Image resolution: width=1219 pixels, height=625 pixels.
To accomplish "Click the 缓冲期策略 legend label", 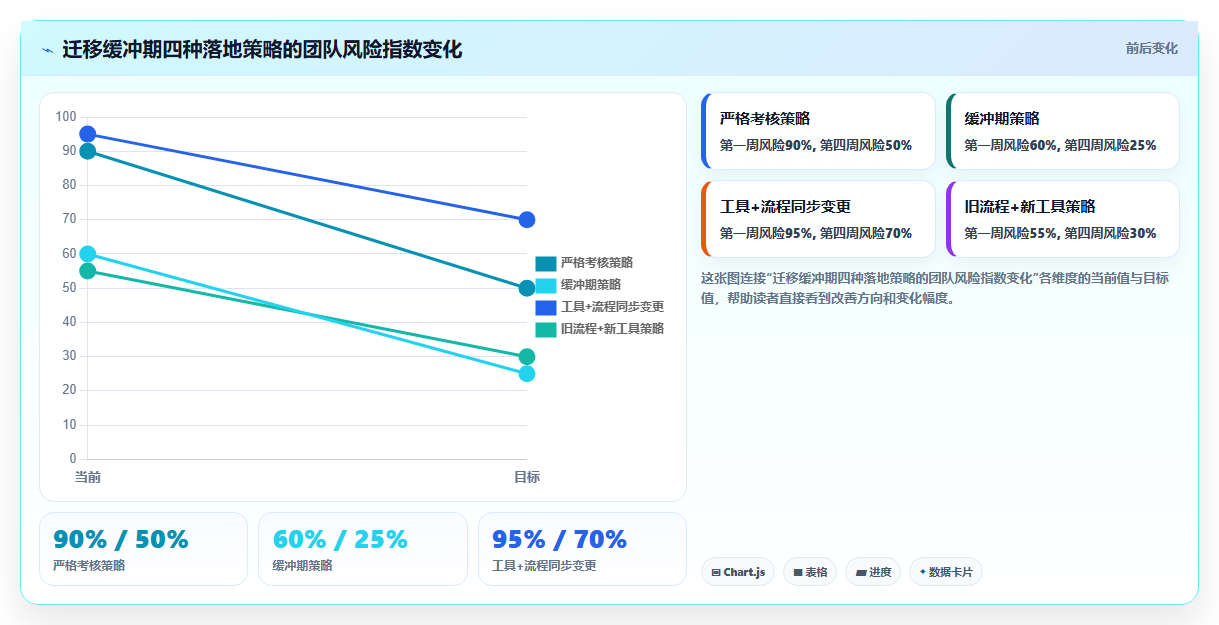I will (590, 285).
